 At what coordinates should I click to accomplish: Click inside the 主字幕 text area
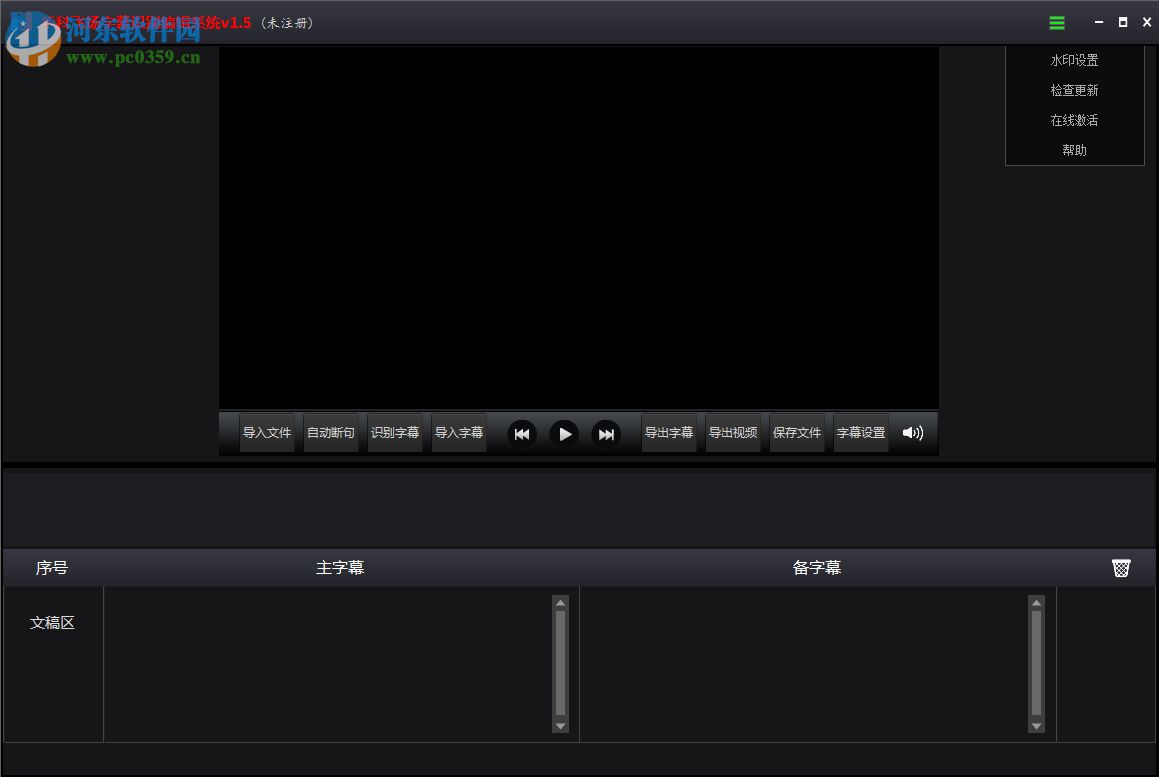coord(328,664)
